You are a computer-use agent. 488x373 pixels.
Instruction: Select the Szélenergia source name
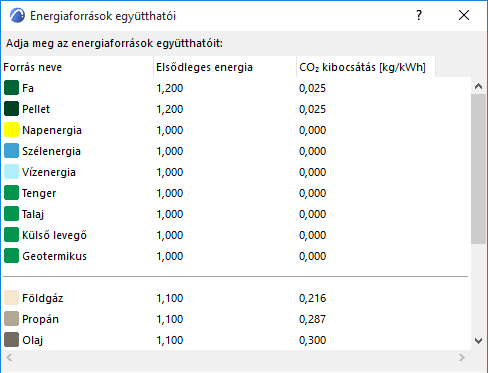coord(51,151)
